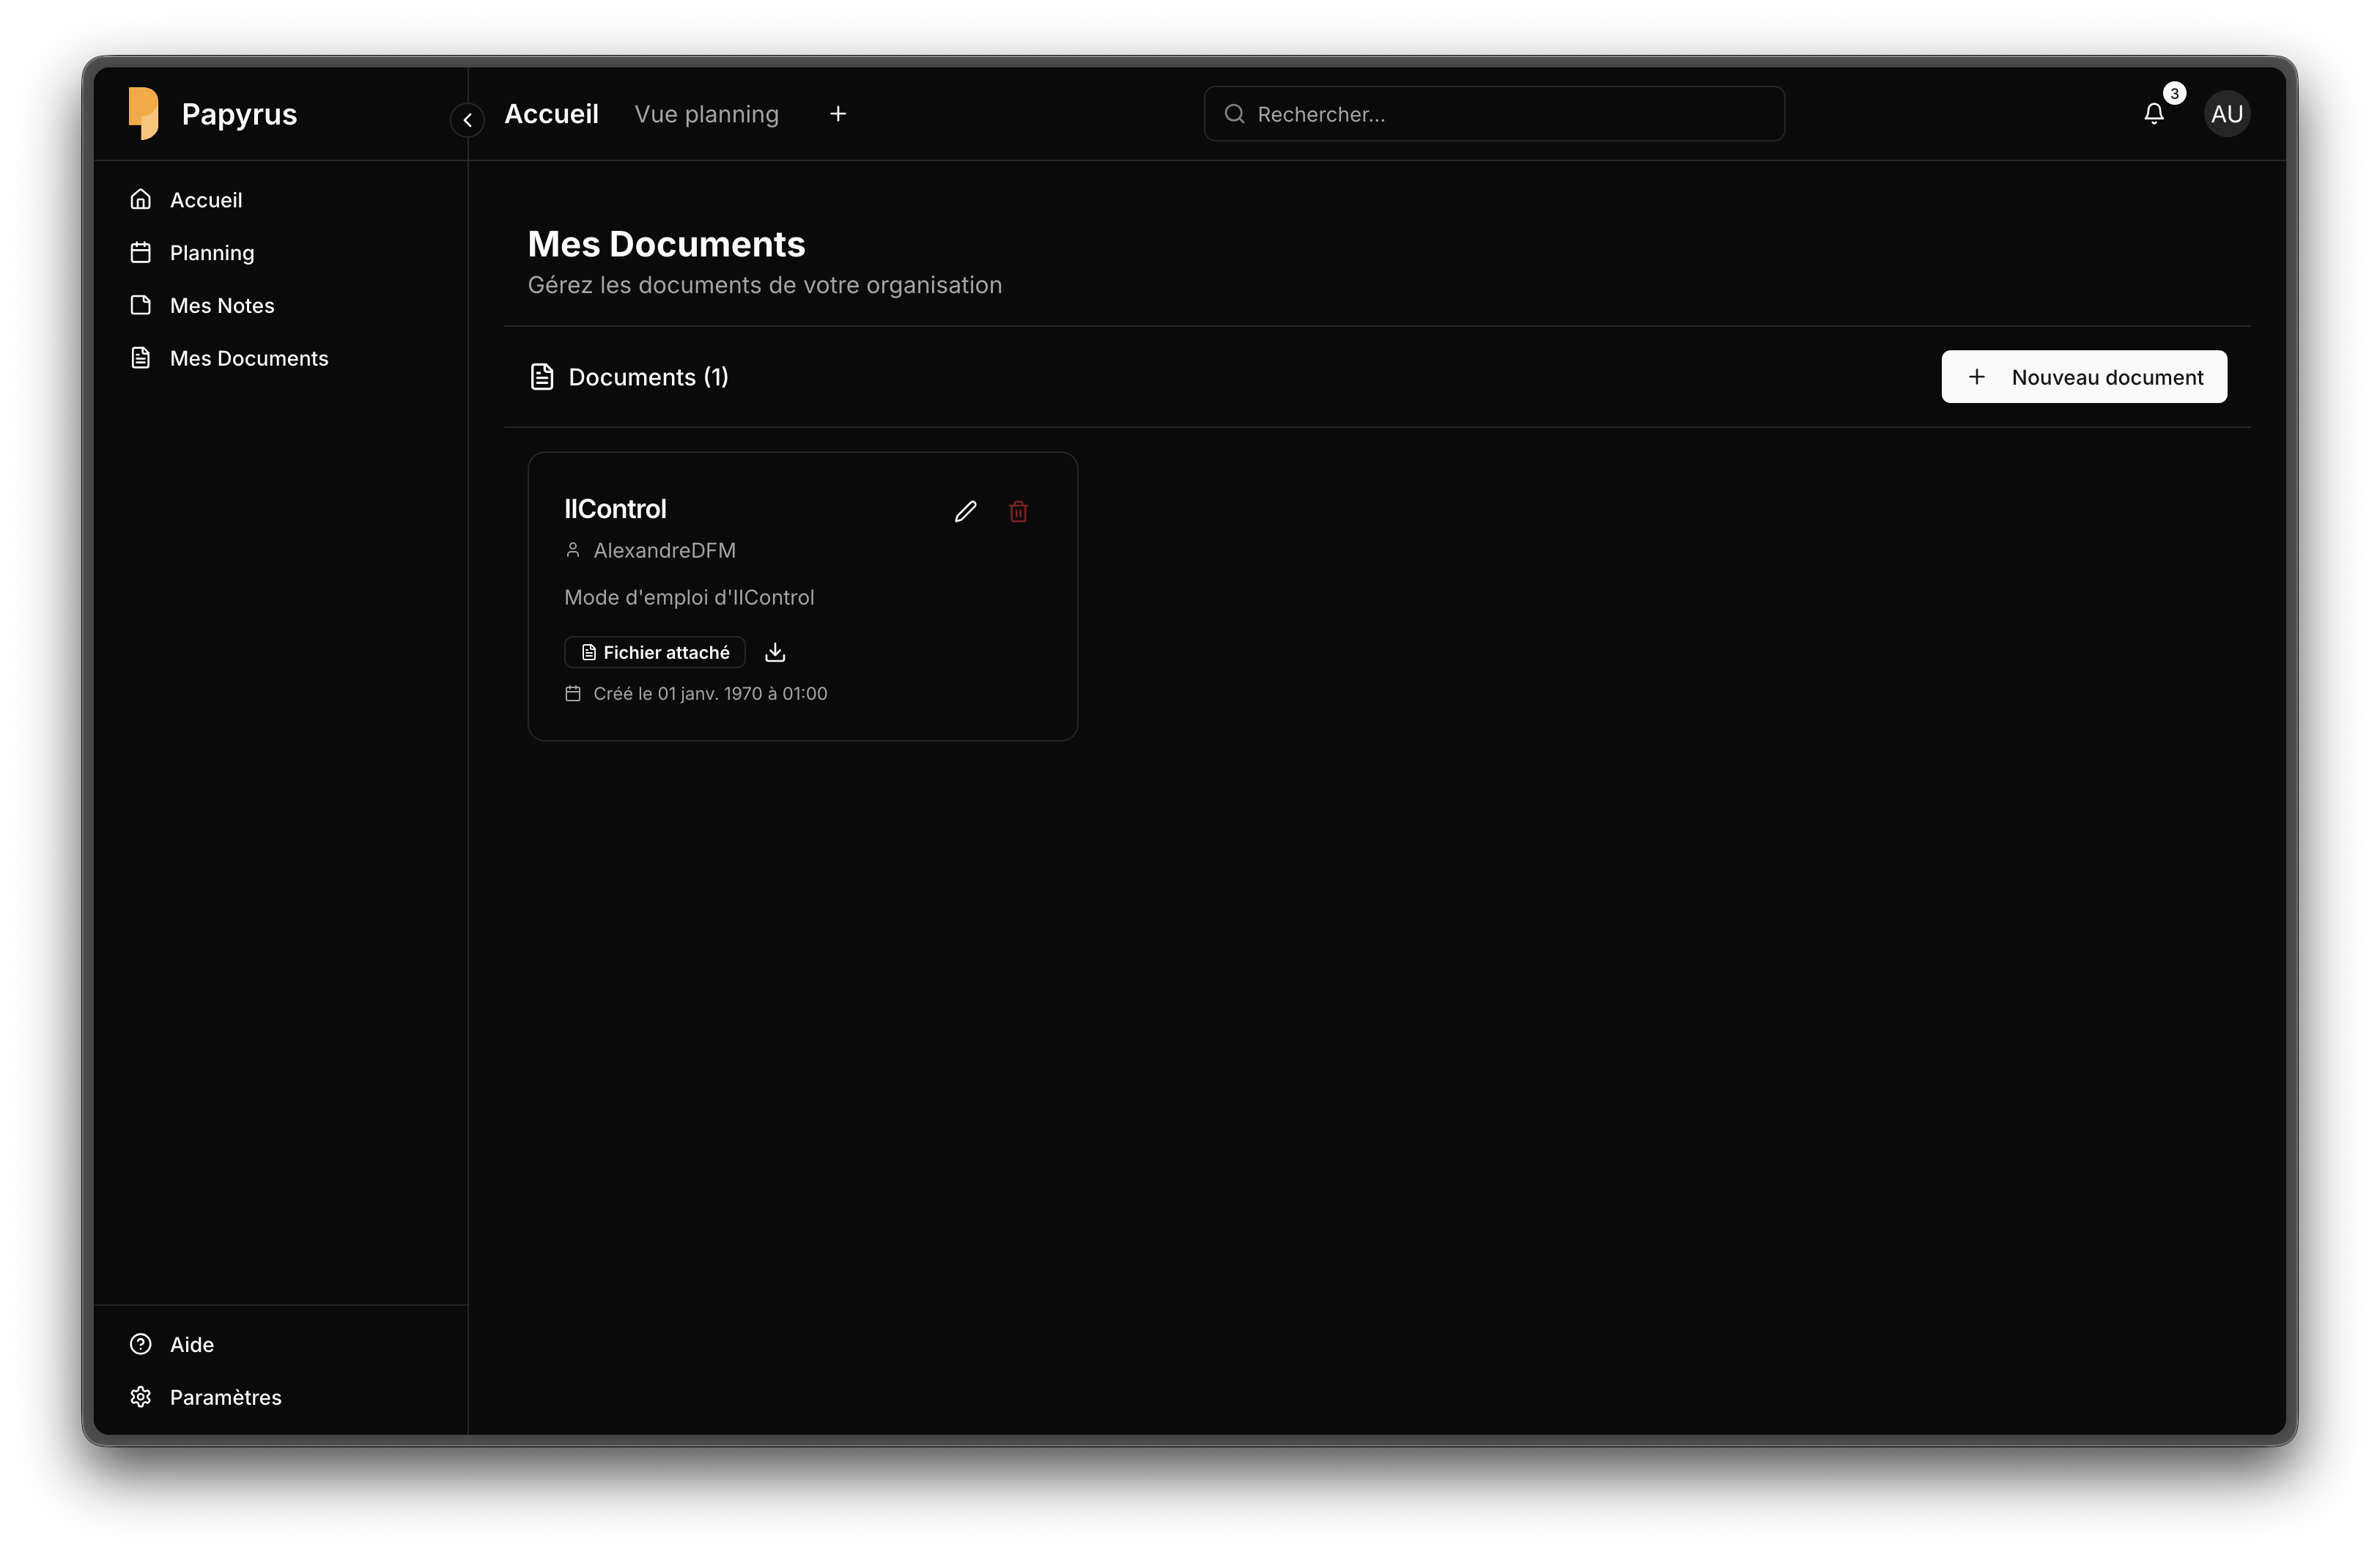Click the Nouveau document button
The image size is (2380, 1555).
[2084, 377]
